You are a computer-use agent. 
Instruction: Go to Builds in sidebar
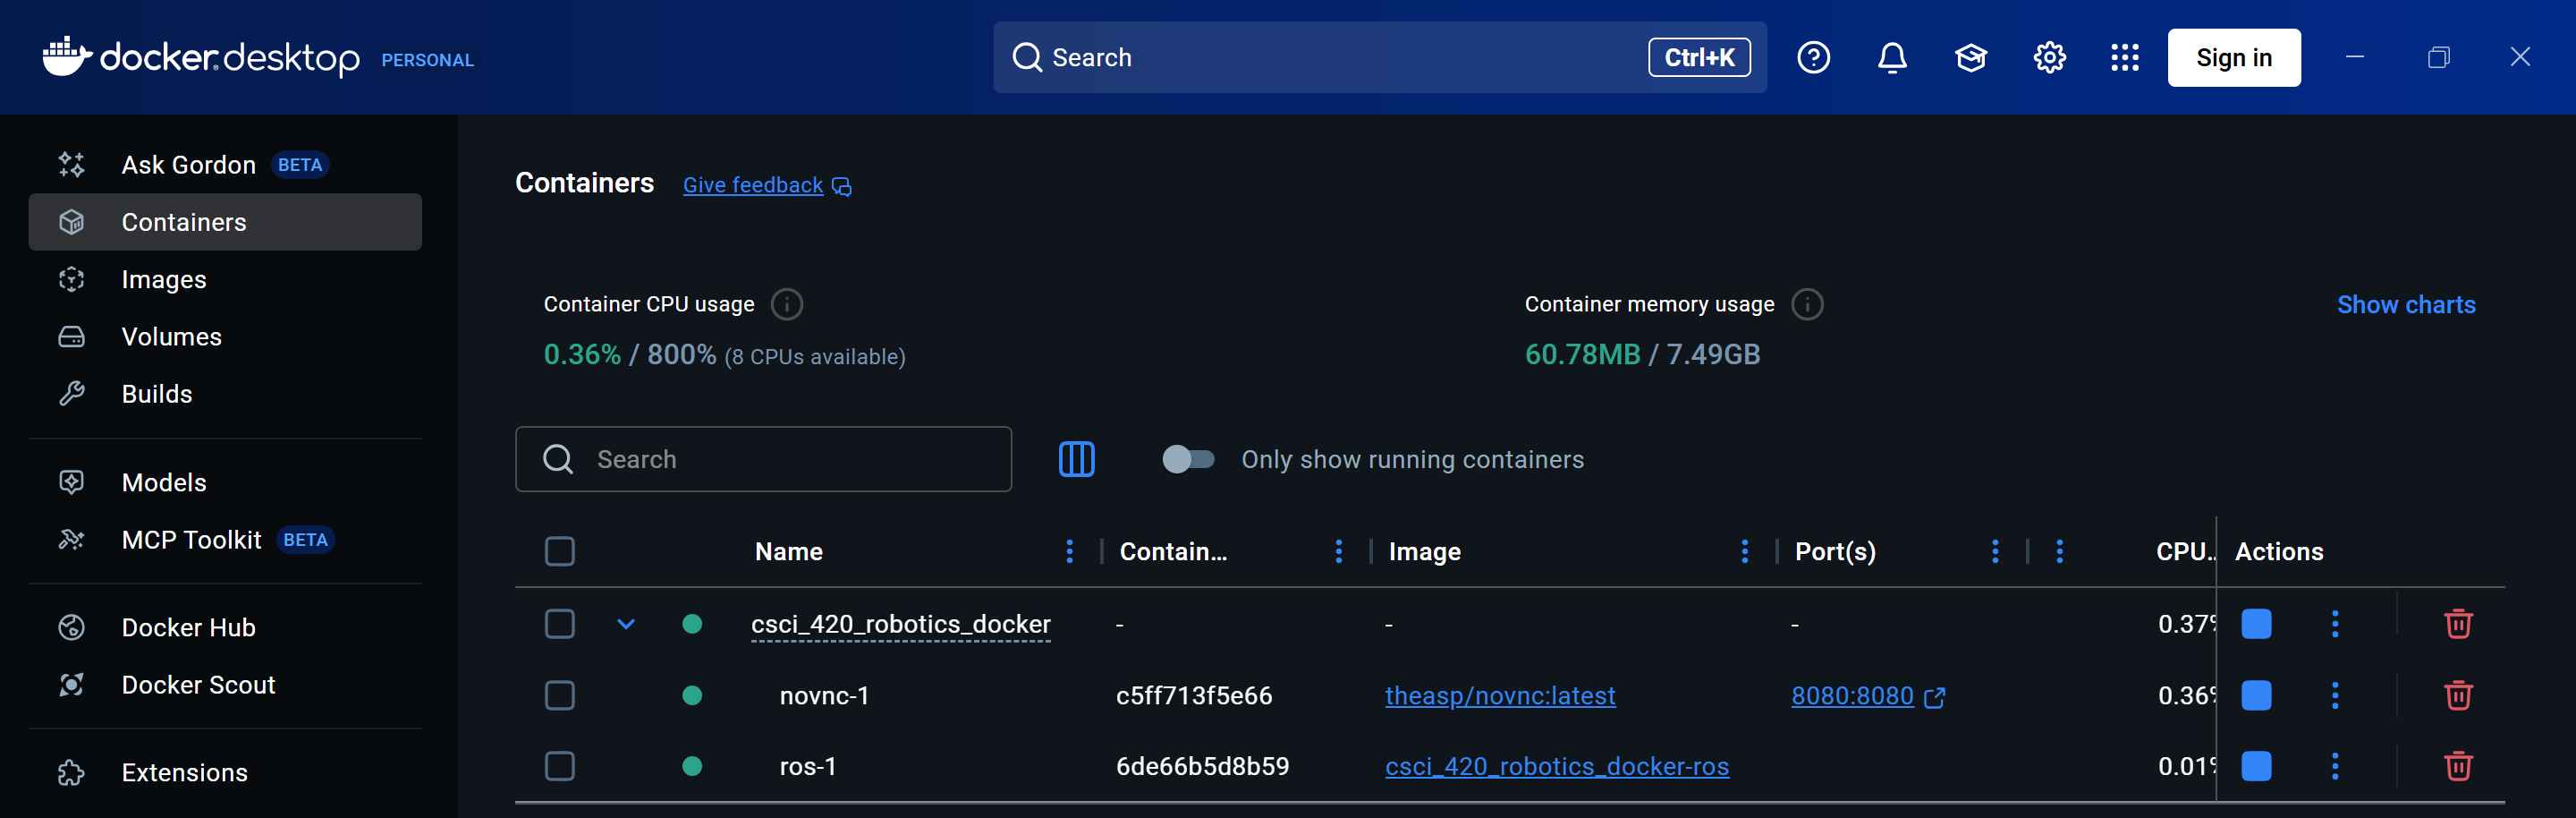(225, 393)
